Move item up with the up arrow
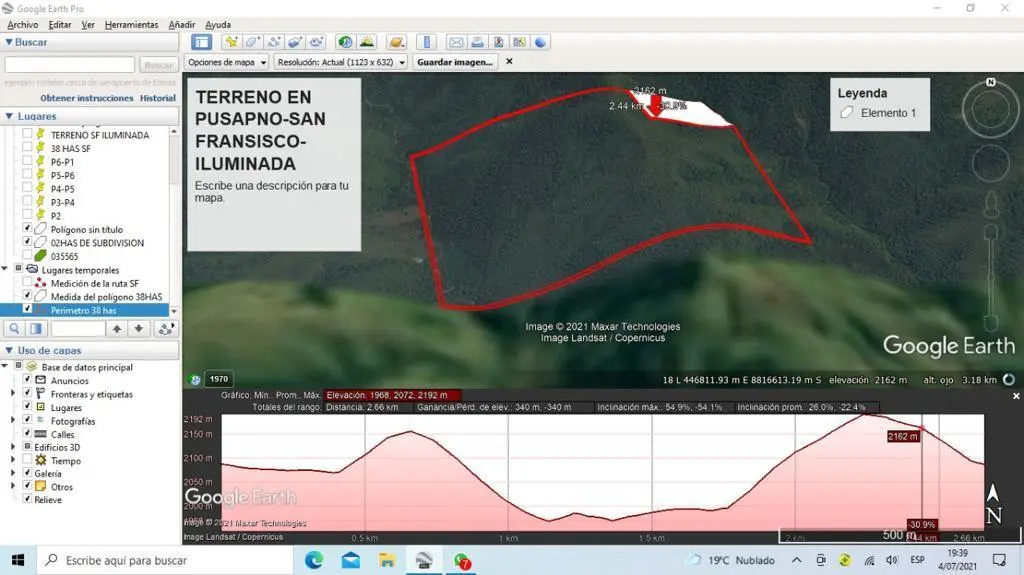This screenshot has width=1024, height=575. tap(117, 329)
